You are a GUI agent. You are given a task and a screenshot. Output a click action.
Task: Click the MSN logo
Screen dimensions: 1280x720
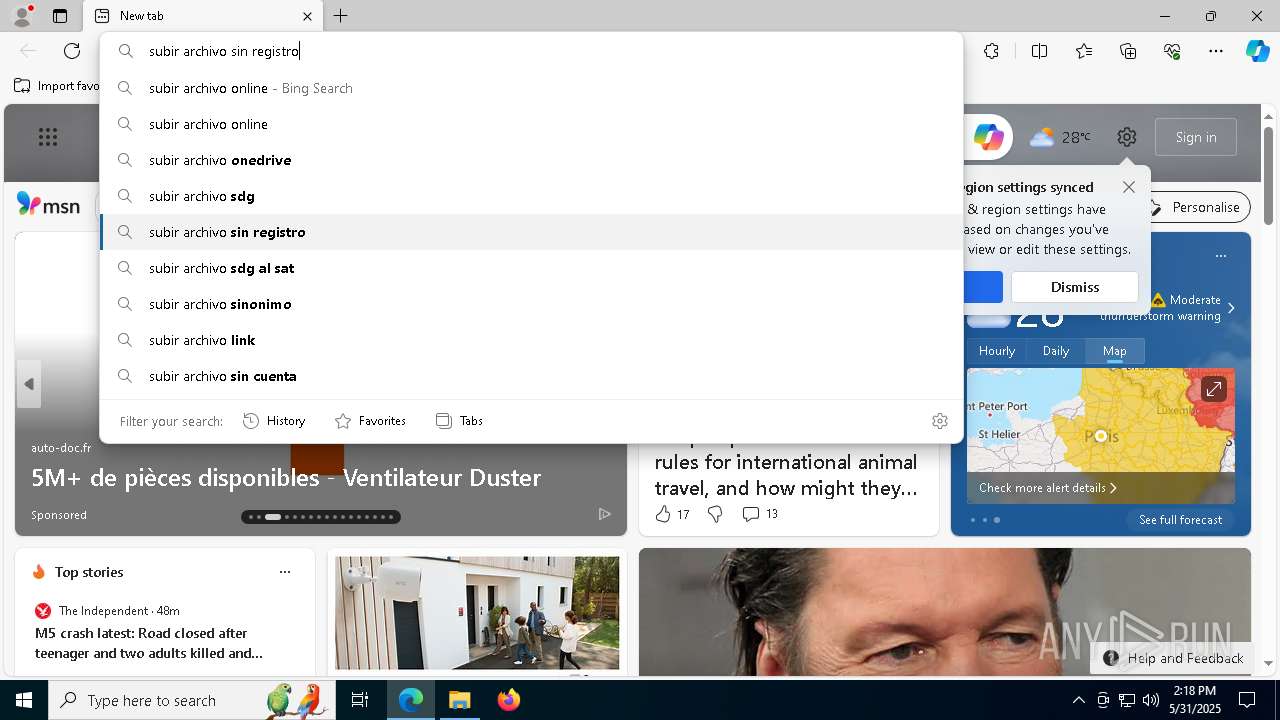point(48,205)
